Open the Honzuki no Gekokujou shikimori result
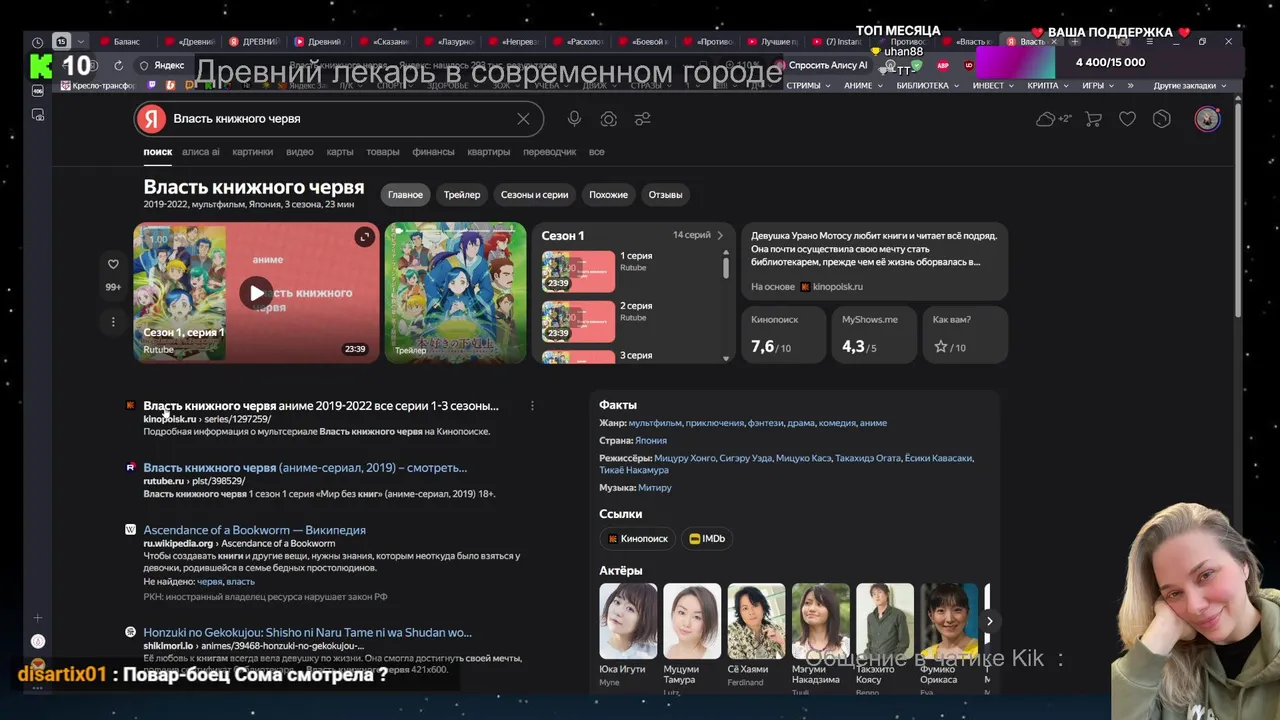The width and height of the screenshot is (1280, 720). (x=307, y=632)
